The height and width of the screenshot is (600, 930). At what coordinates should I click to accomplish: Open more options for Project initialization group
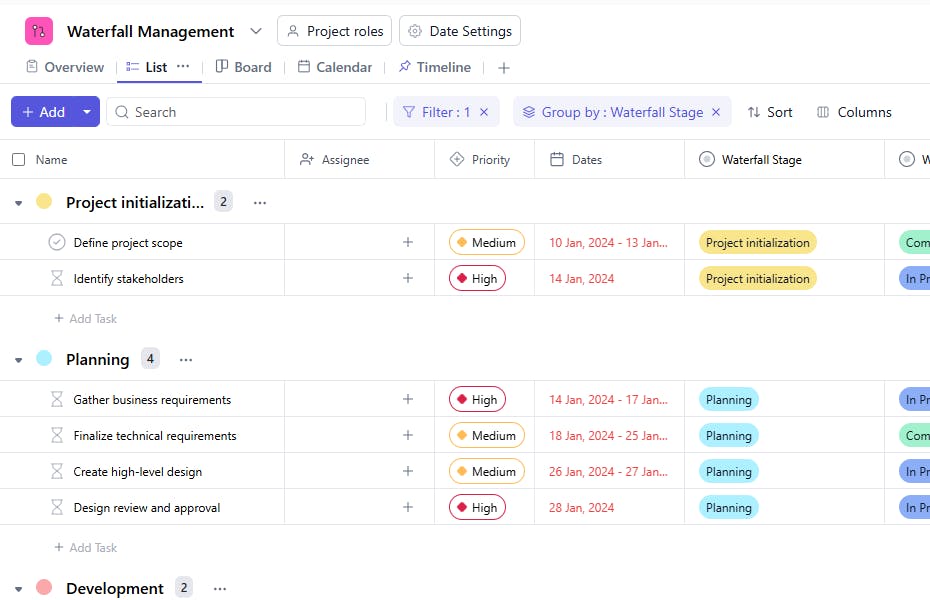coord(260,202)
